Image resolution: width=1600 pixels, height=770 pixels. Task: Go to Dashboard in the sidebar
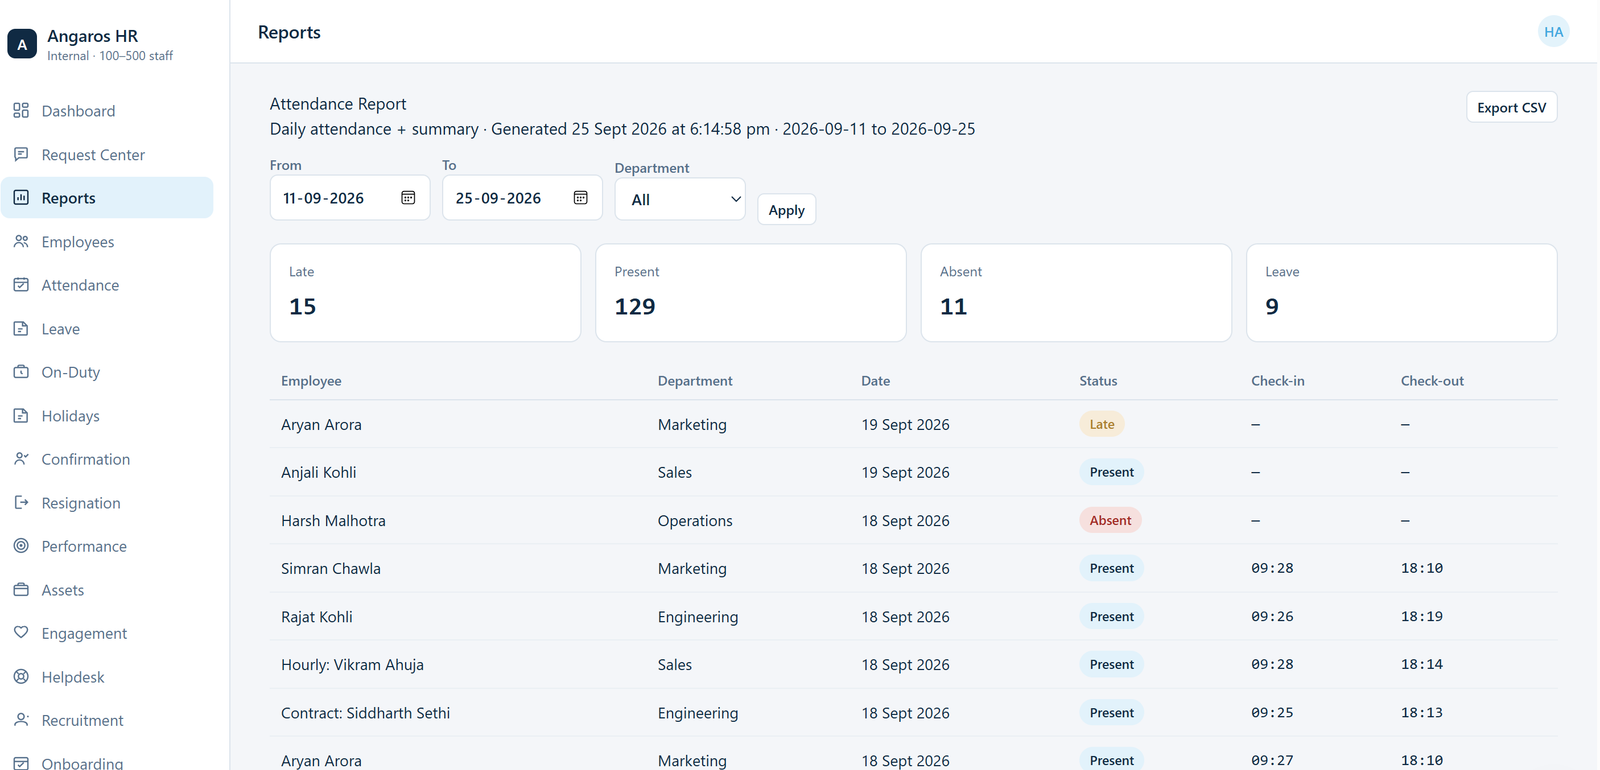pyautogui.click(x=107, y=111)
